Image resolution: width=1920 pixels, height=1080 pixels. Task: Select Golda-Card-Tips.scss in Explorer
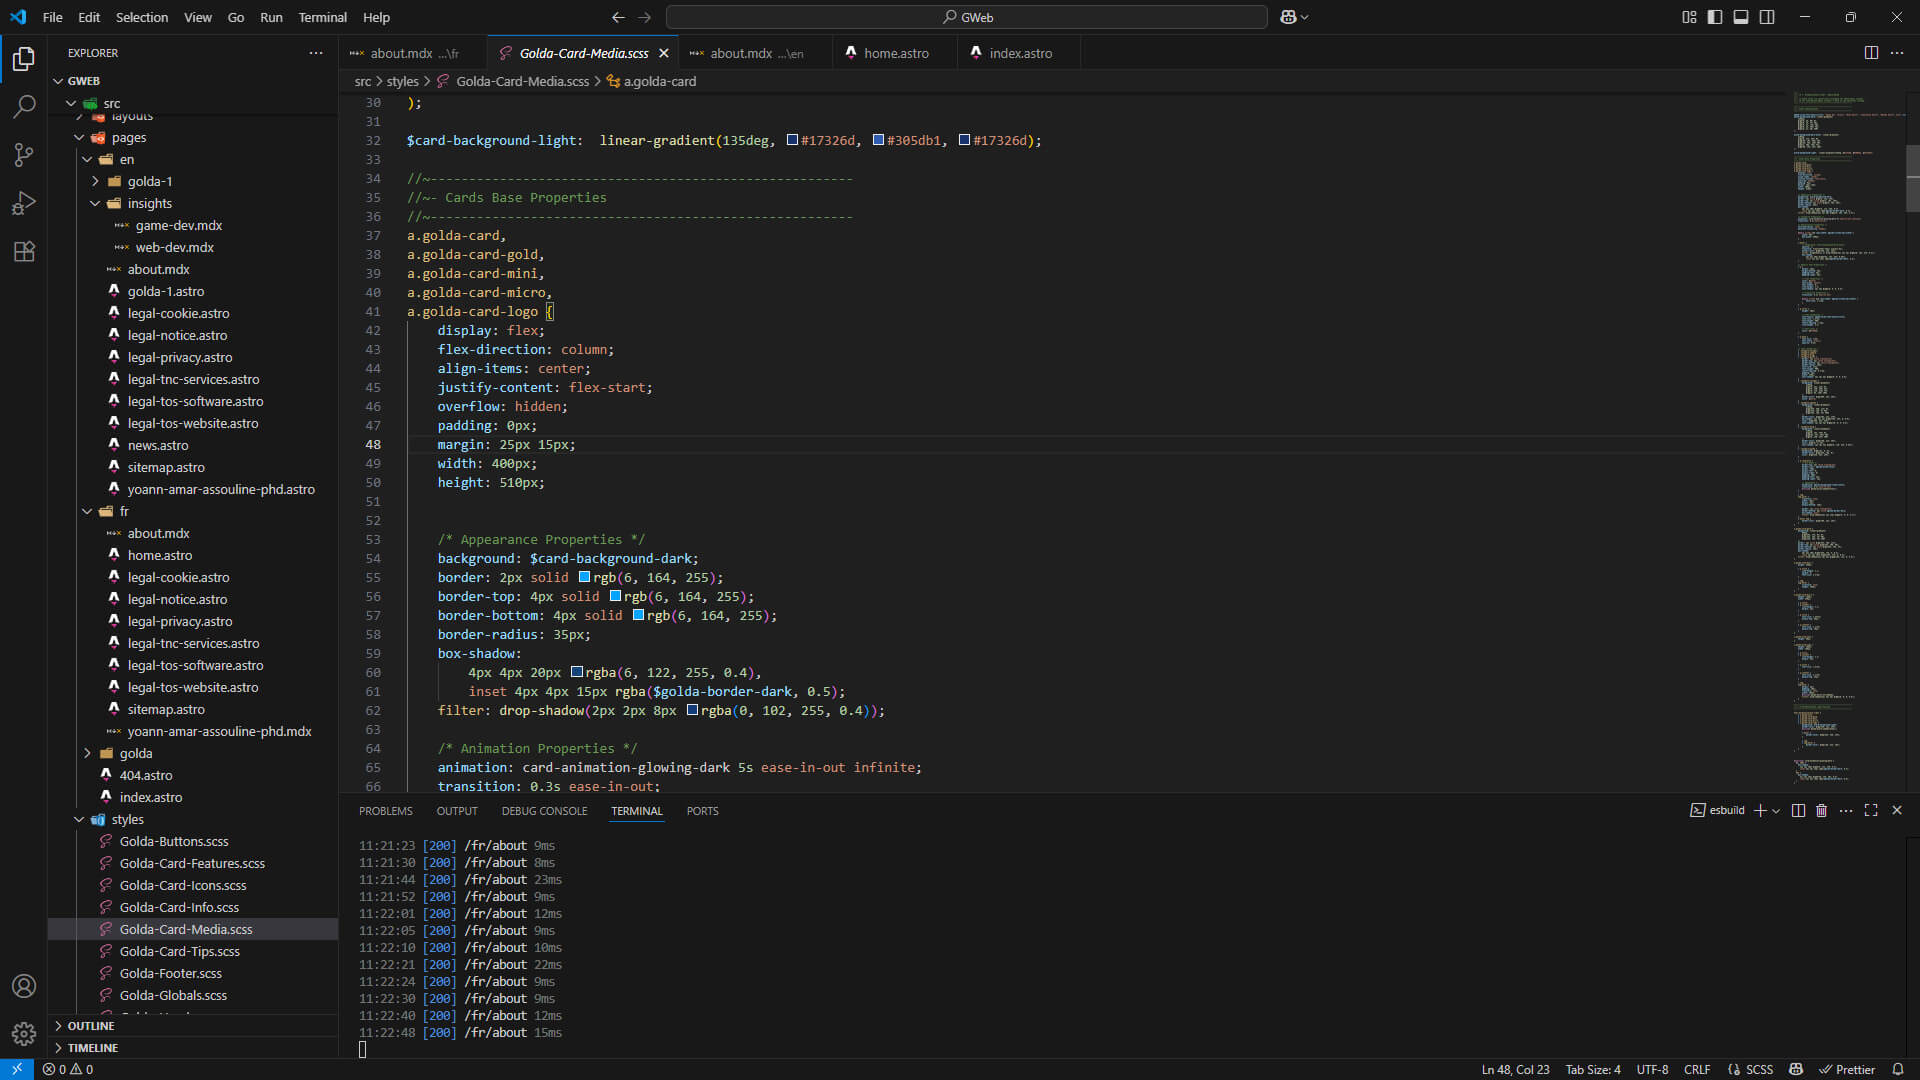(181, 951)
